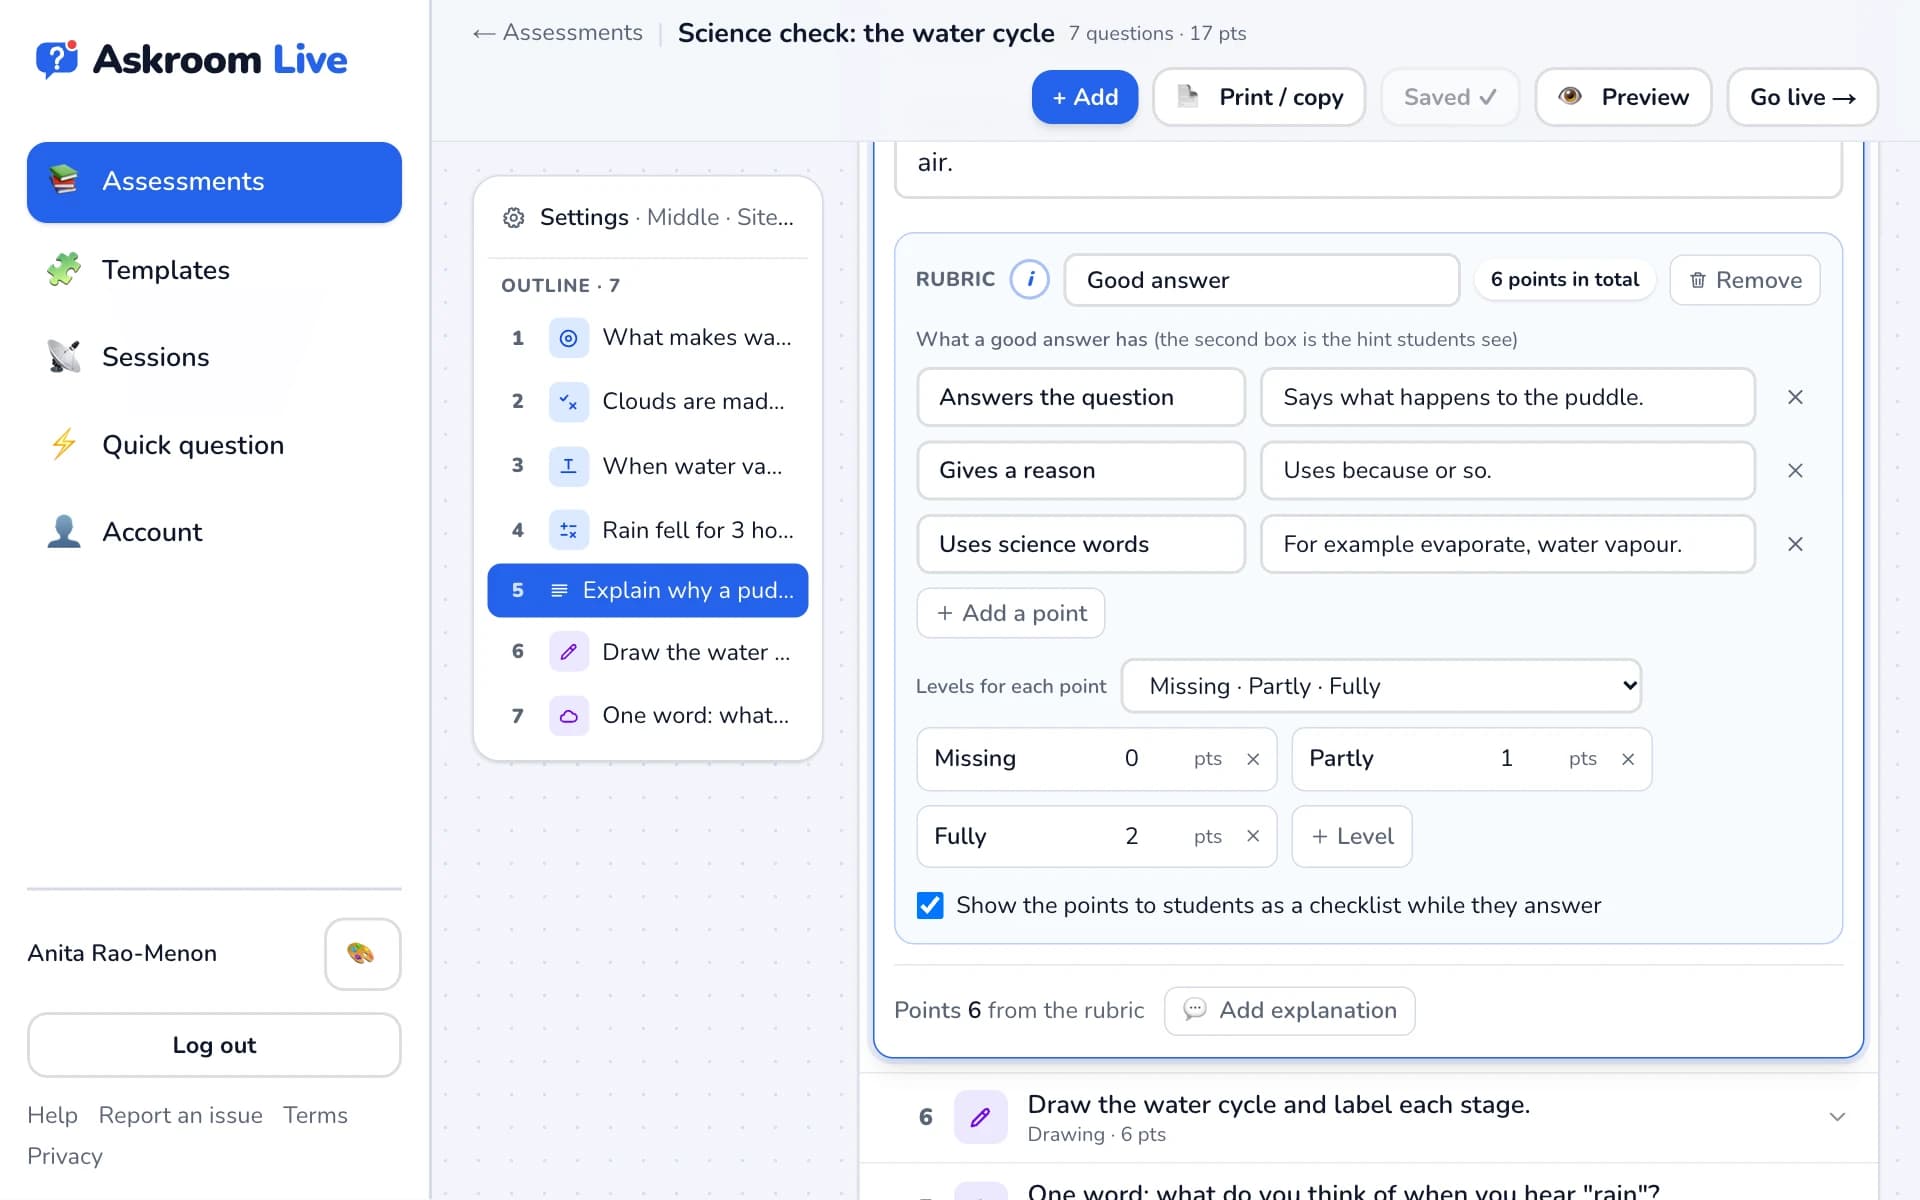Click the rubric info icon
This screenshot has width=1920, height=1200.
pyautogui.click(x=1029, y=279)
